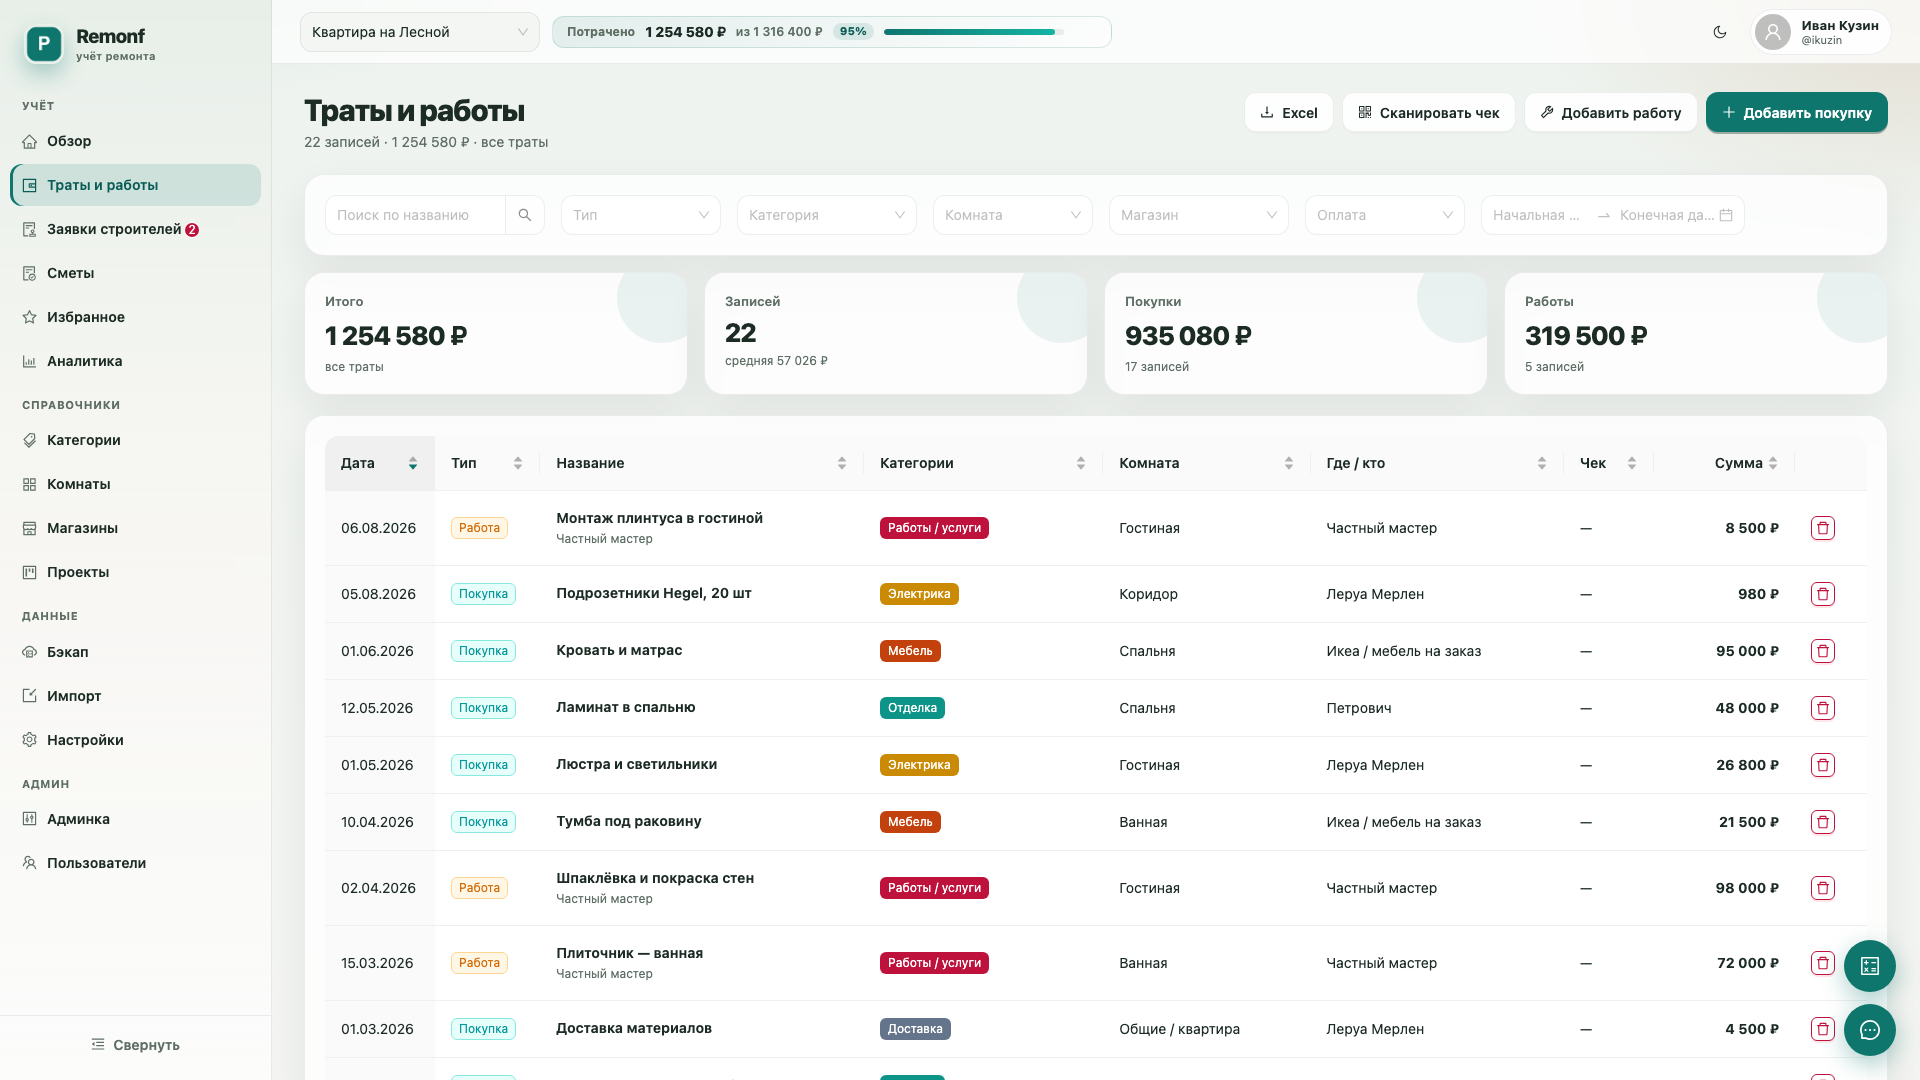Expand the Тип filter dropdown
Screen dimensions: 1920x1080
[641, 215]
